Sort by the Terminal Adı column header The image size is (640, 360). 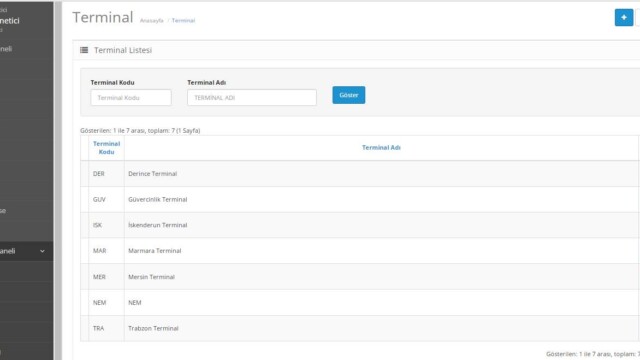coord(381,148)
